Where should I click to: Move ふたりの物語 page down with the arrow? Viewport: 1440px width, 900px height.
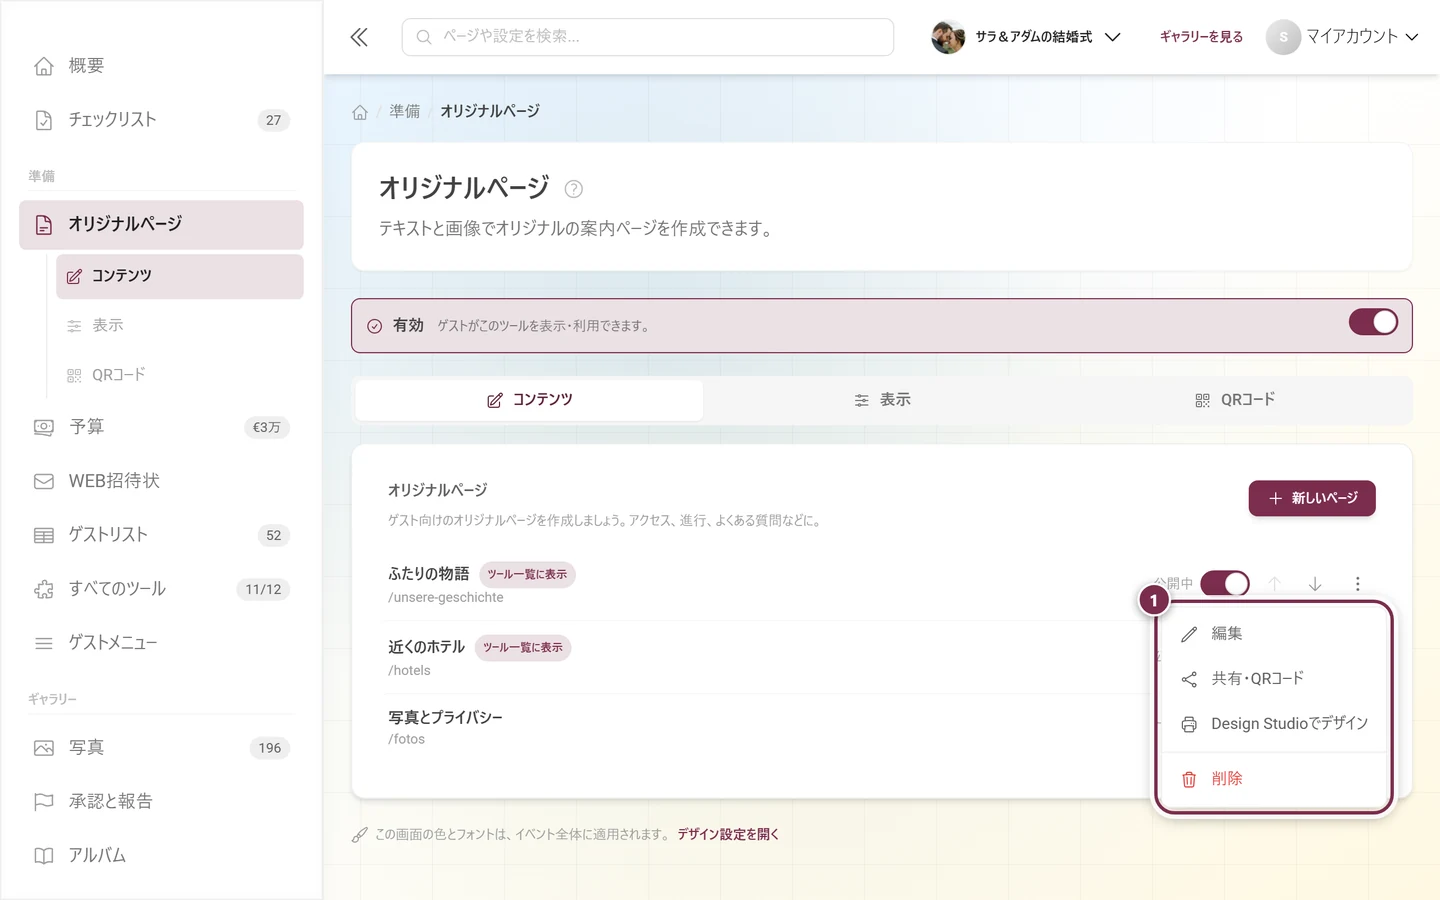1315,584
